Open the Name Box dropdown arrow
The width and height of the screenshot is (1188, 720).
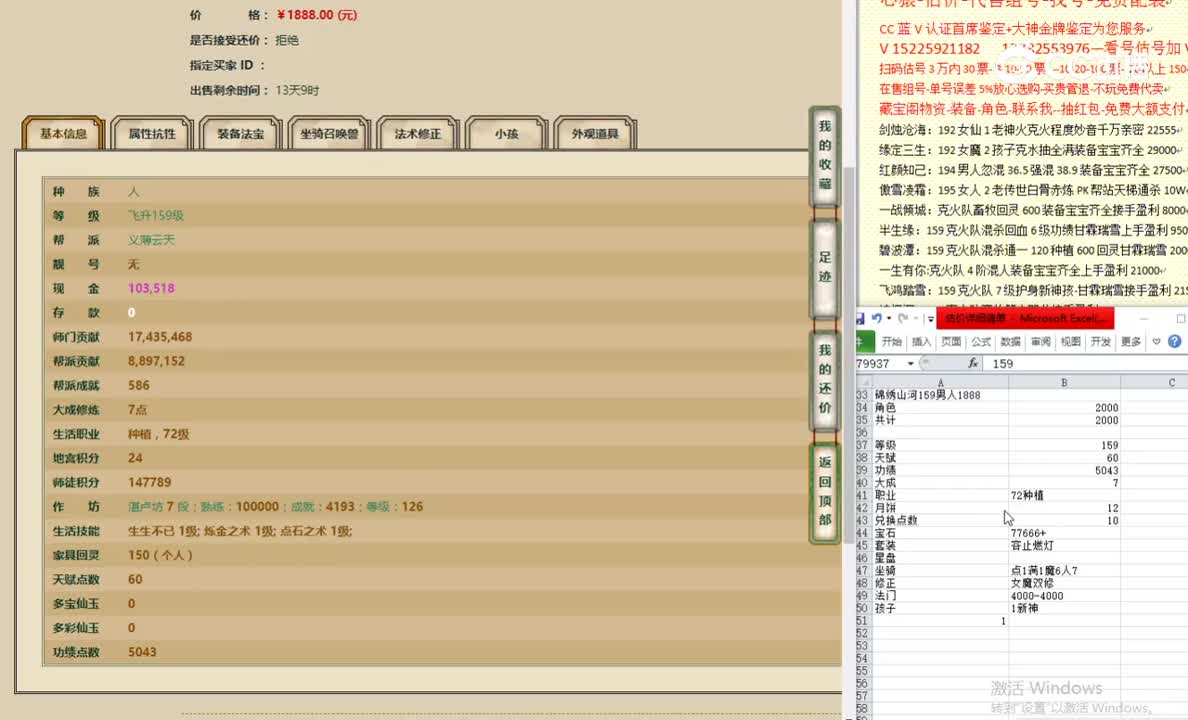click(x=910, y=364)
